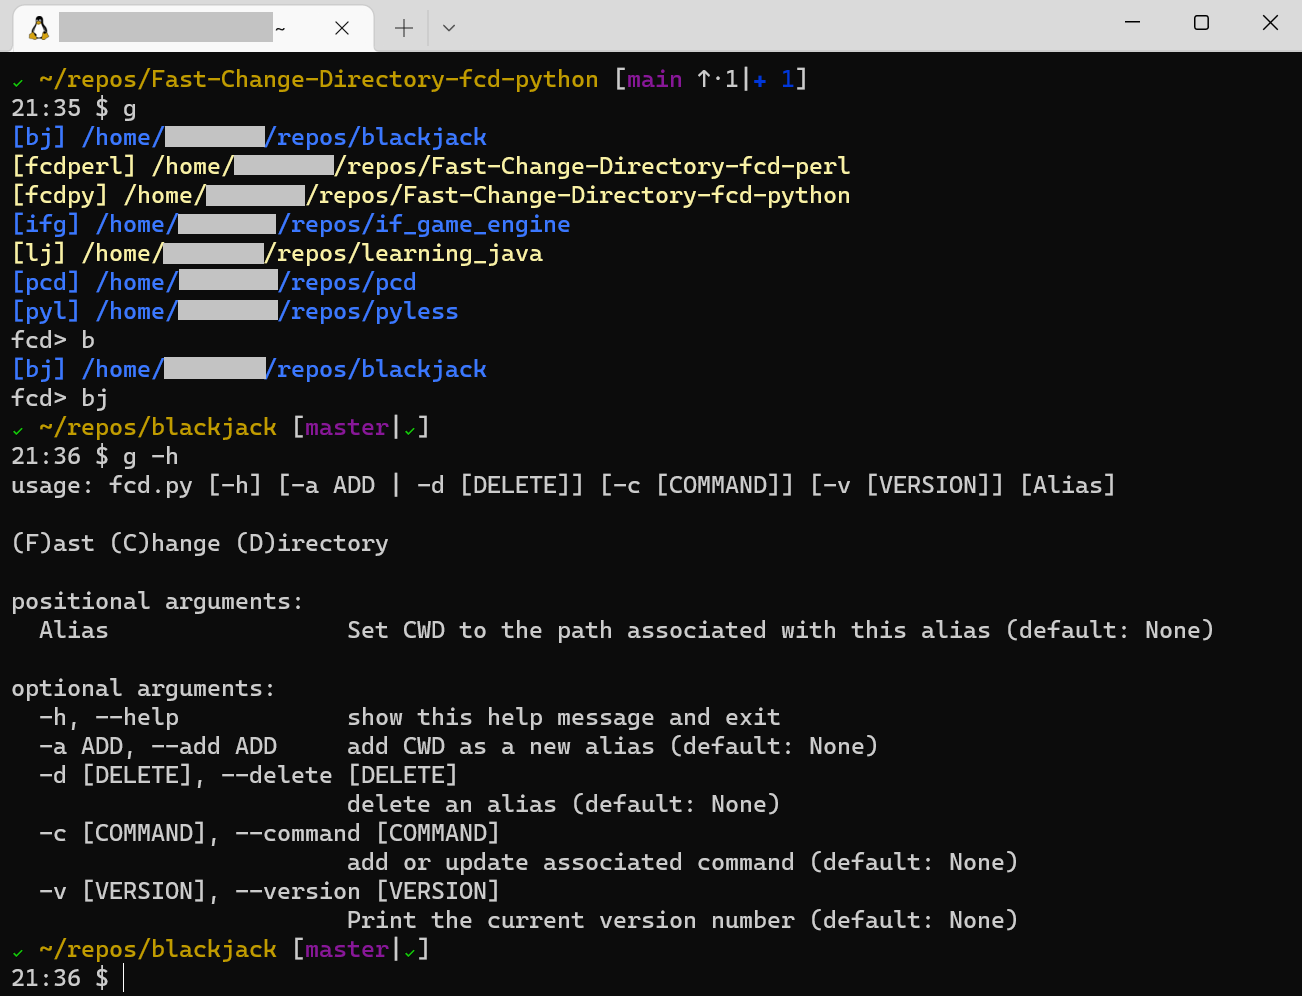Image resolution: width=1302 pixels, height=996 pixels.
Task: Click the [pcd] repos/pcd line
Action: click(x=214, y=282)
